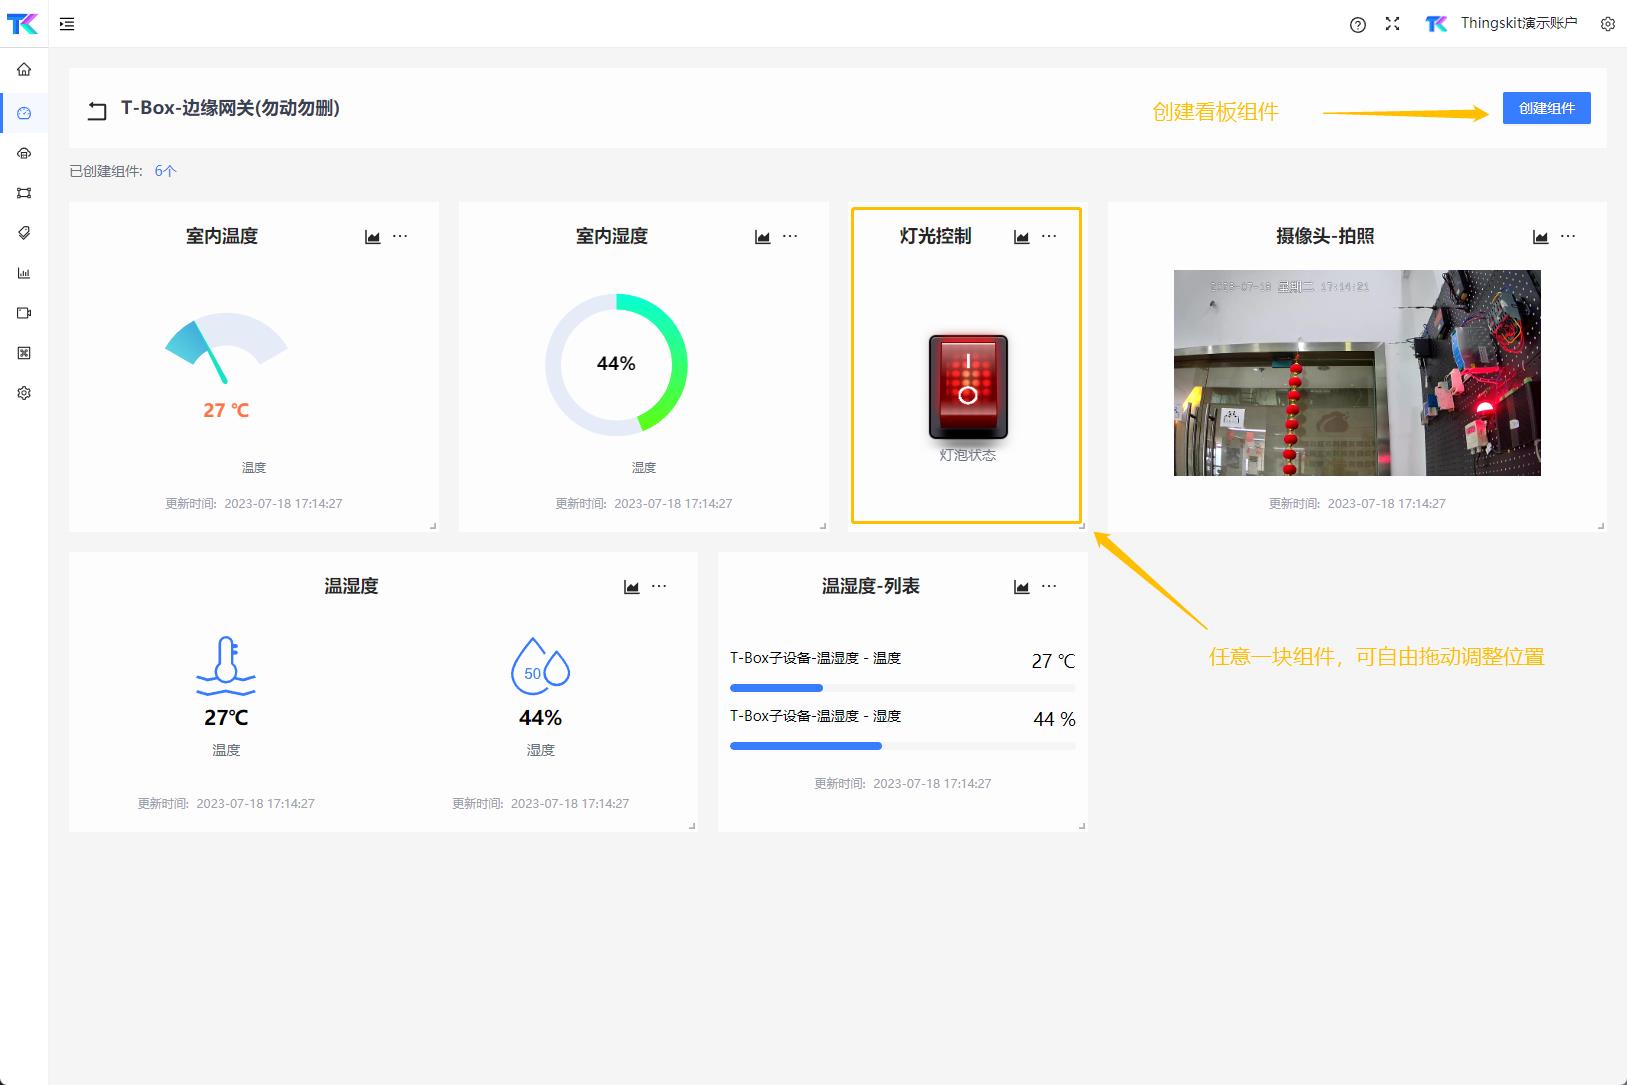Click the T-Box子设备-温湿度 - 湿度 row label
The image size is (1627, 1085).
click(815, 716)
